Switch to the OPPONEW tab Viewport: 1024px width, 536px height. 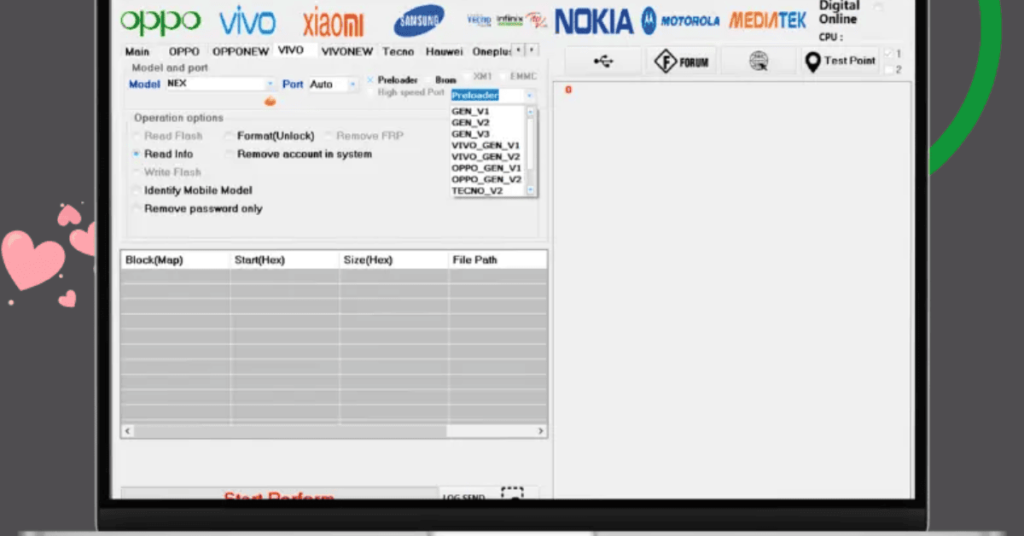[x=240, y=52]
